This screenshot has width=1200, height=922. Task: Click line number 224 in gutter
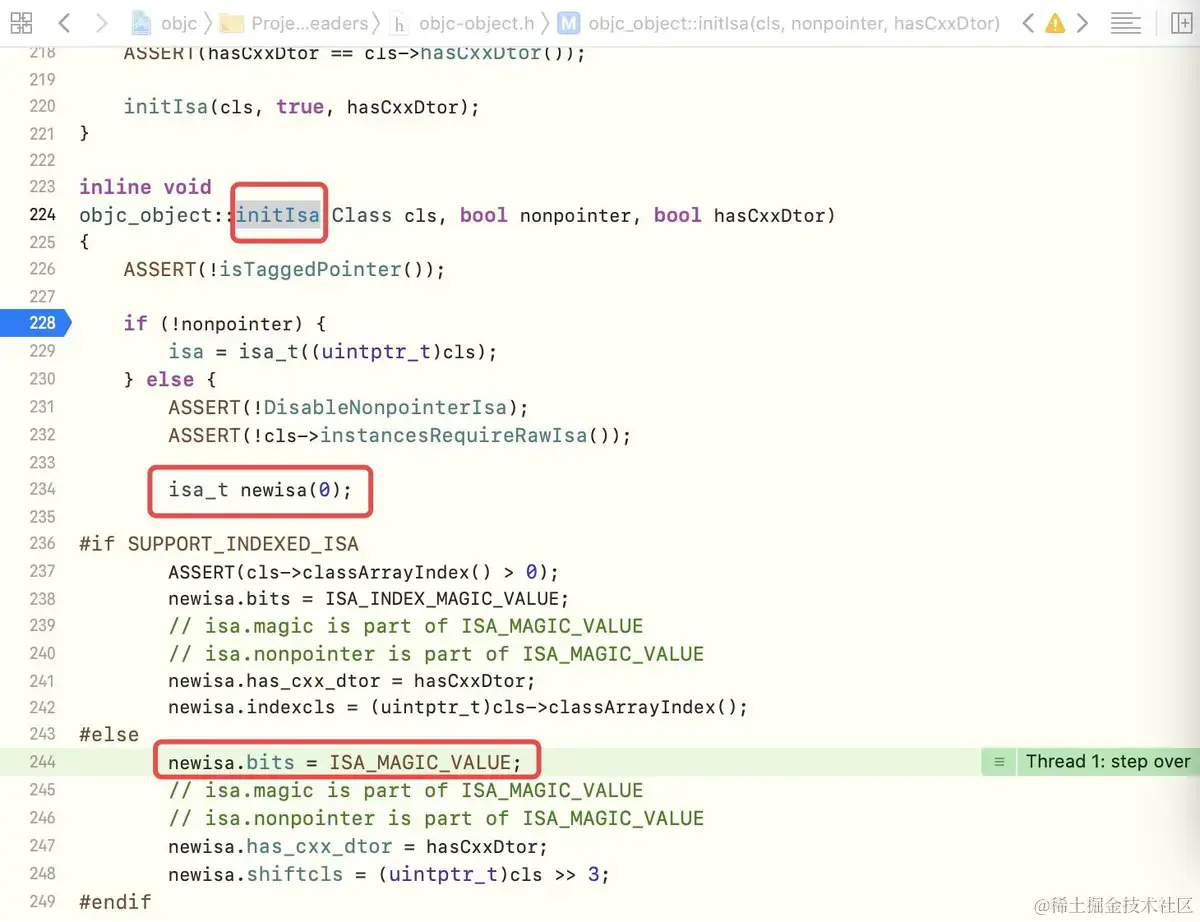42,214
